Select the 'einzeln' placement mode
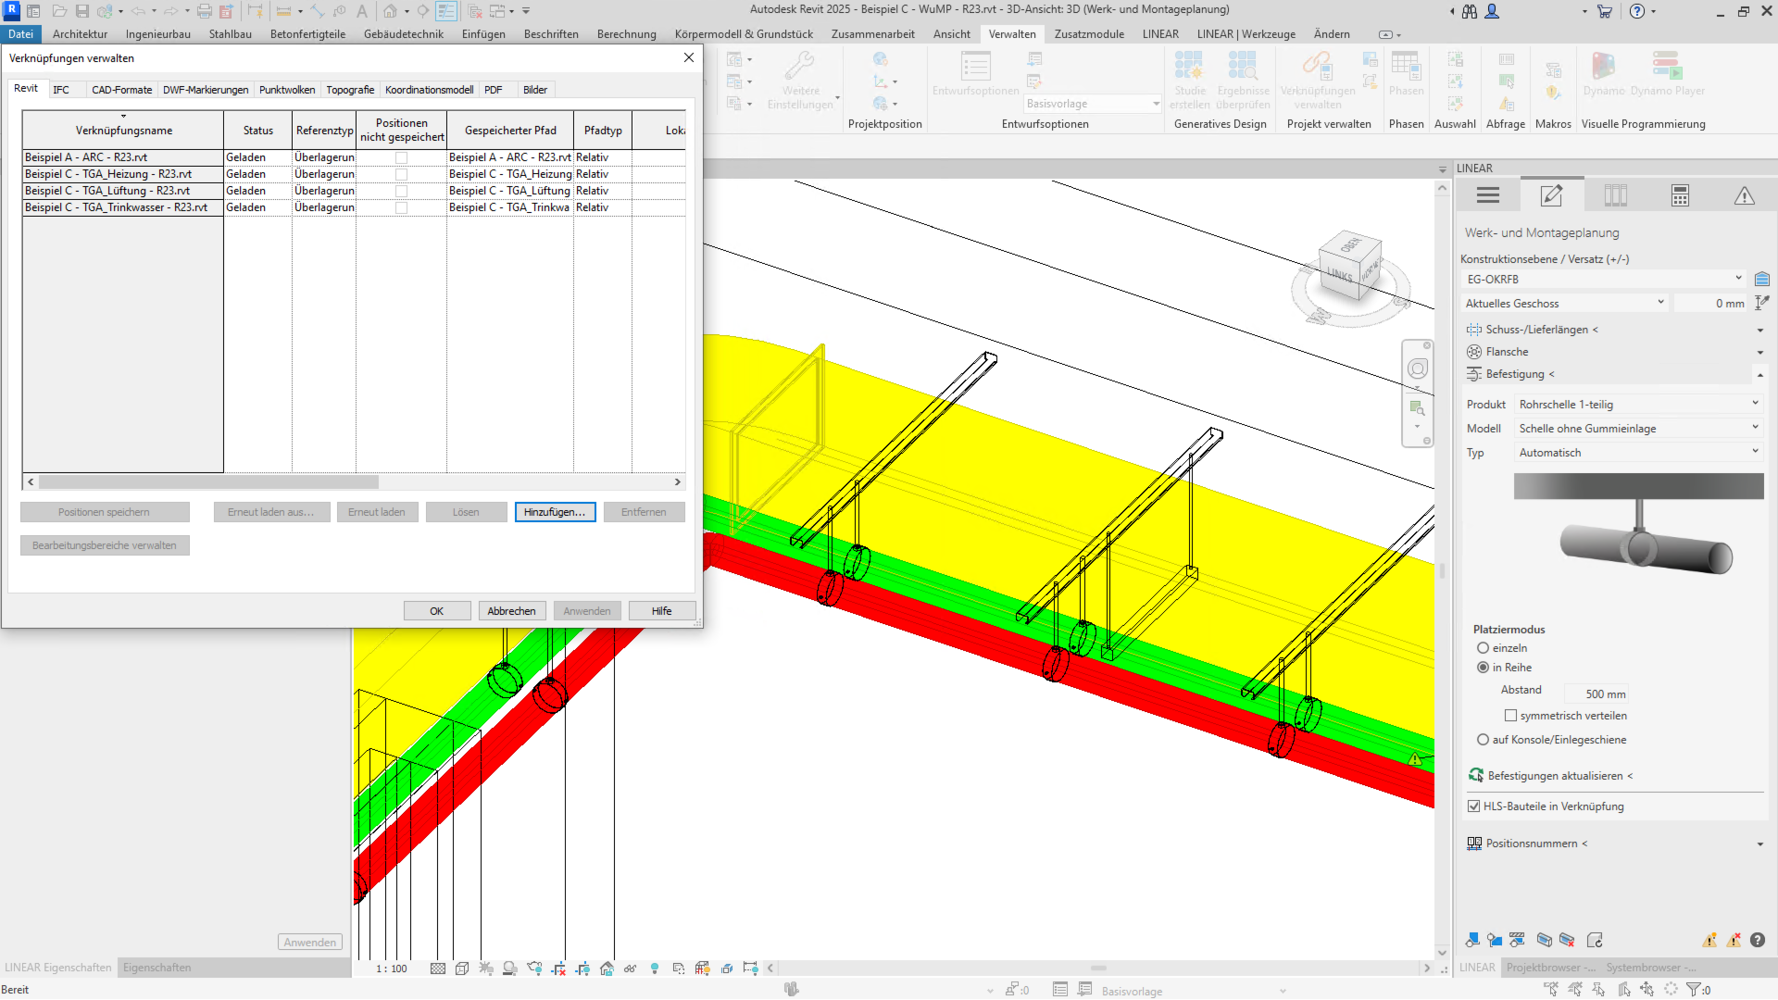Image resolution: width=1778 pixels, height=1000 pixels. click(1483, 648)
